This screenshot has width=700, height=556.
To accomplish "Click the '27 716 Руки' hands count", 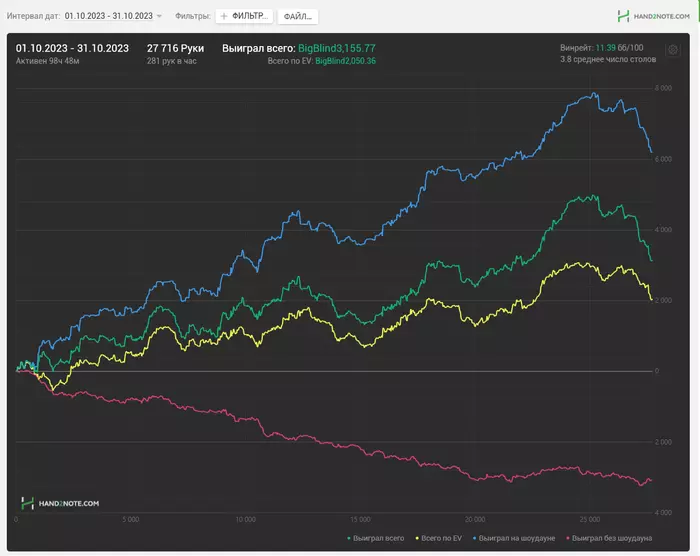I will [175, 47].
